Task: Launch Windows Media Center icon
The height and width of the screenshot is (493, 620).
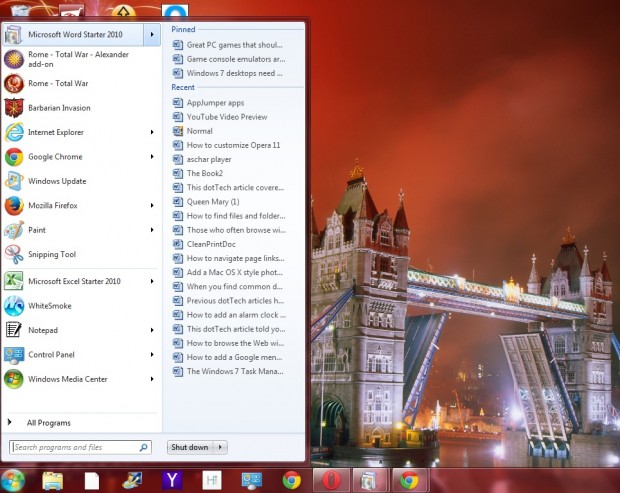Action: pos(14,379)
